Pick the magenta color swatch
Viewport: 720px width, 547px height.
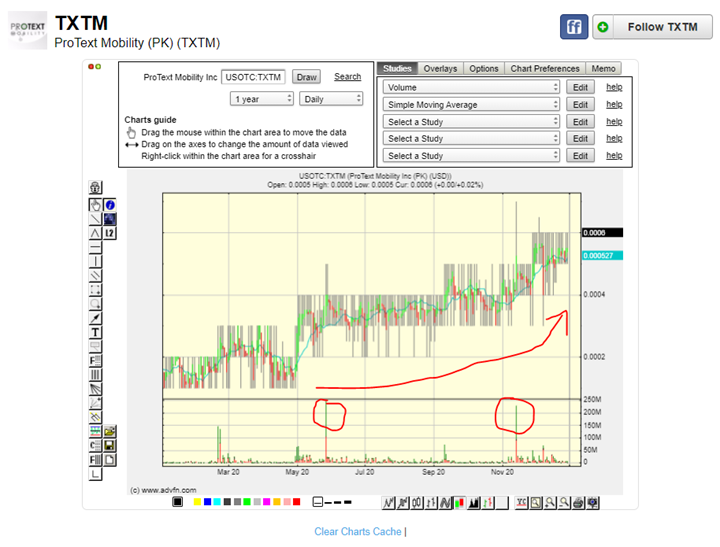pyautogui.click(x=267, y=502)
